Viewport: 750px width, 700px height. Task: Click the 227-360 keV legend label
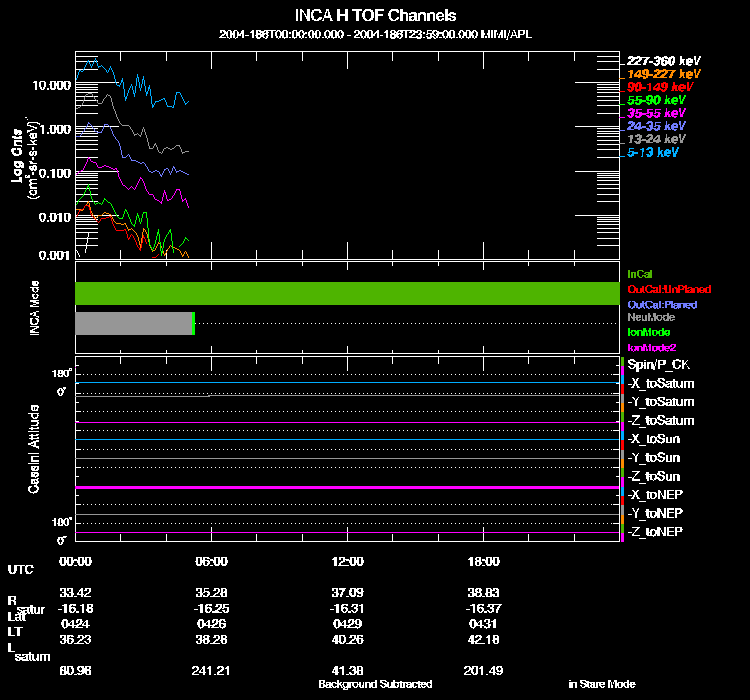(x=663, y=61)
